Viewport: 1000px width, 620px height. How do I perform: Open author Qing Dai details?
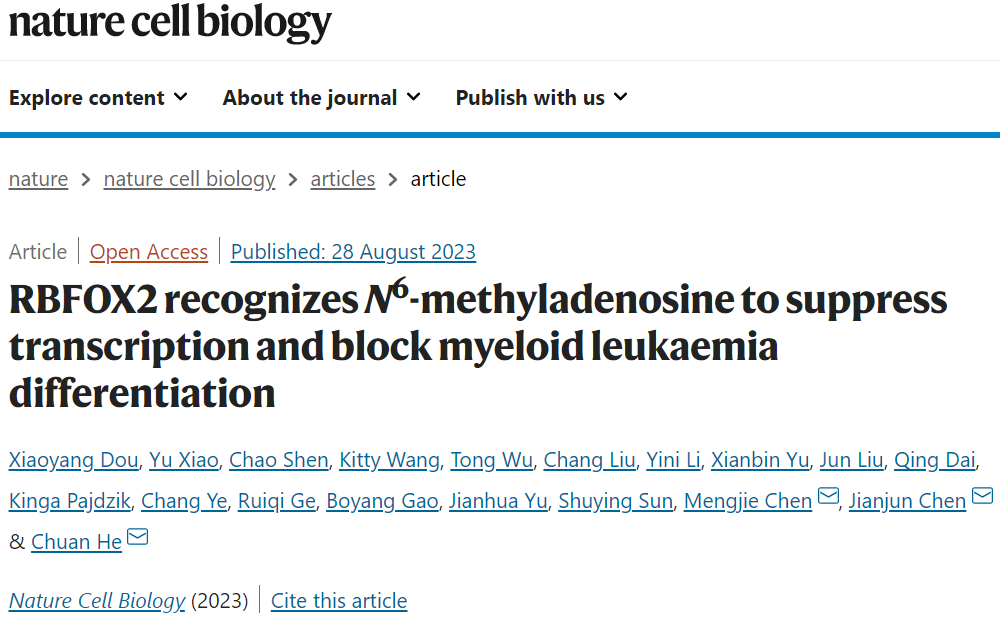coord(934,460)
